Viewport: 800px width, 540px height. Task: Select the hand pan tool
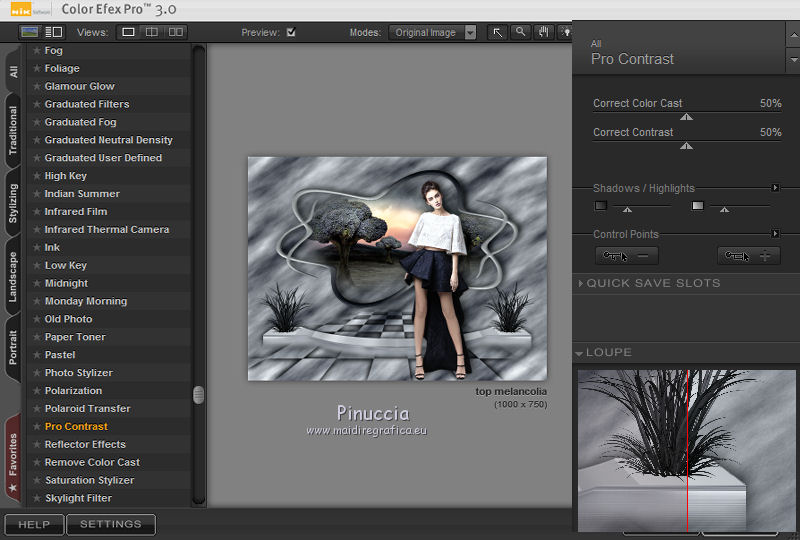[544, 32]
